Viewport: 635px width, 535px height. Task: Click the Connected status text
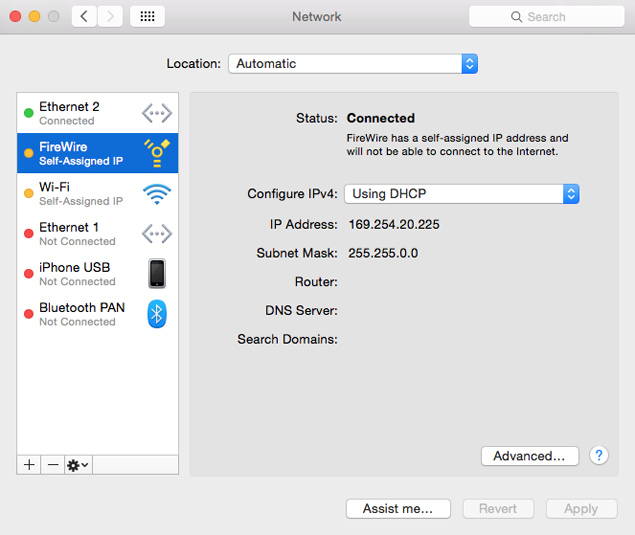pyautogui.click(x=381, y=118)
